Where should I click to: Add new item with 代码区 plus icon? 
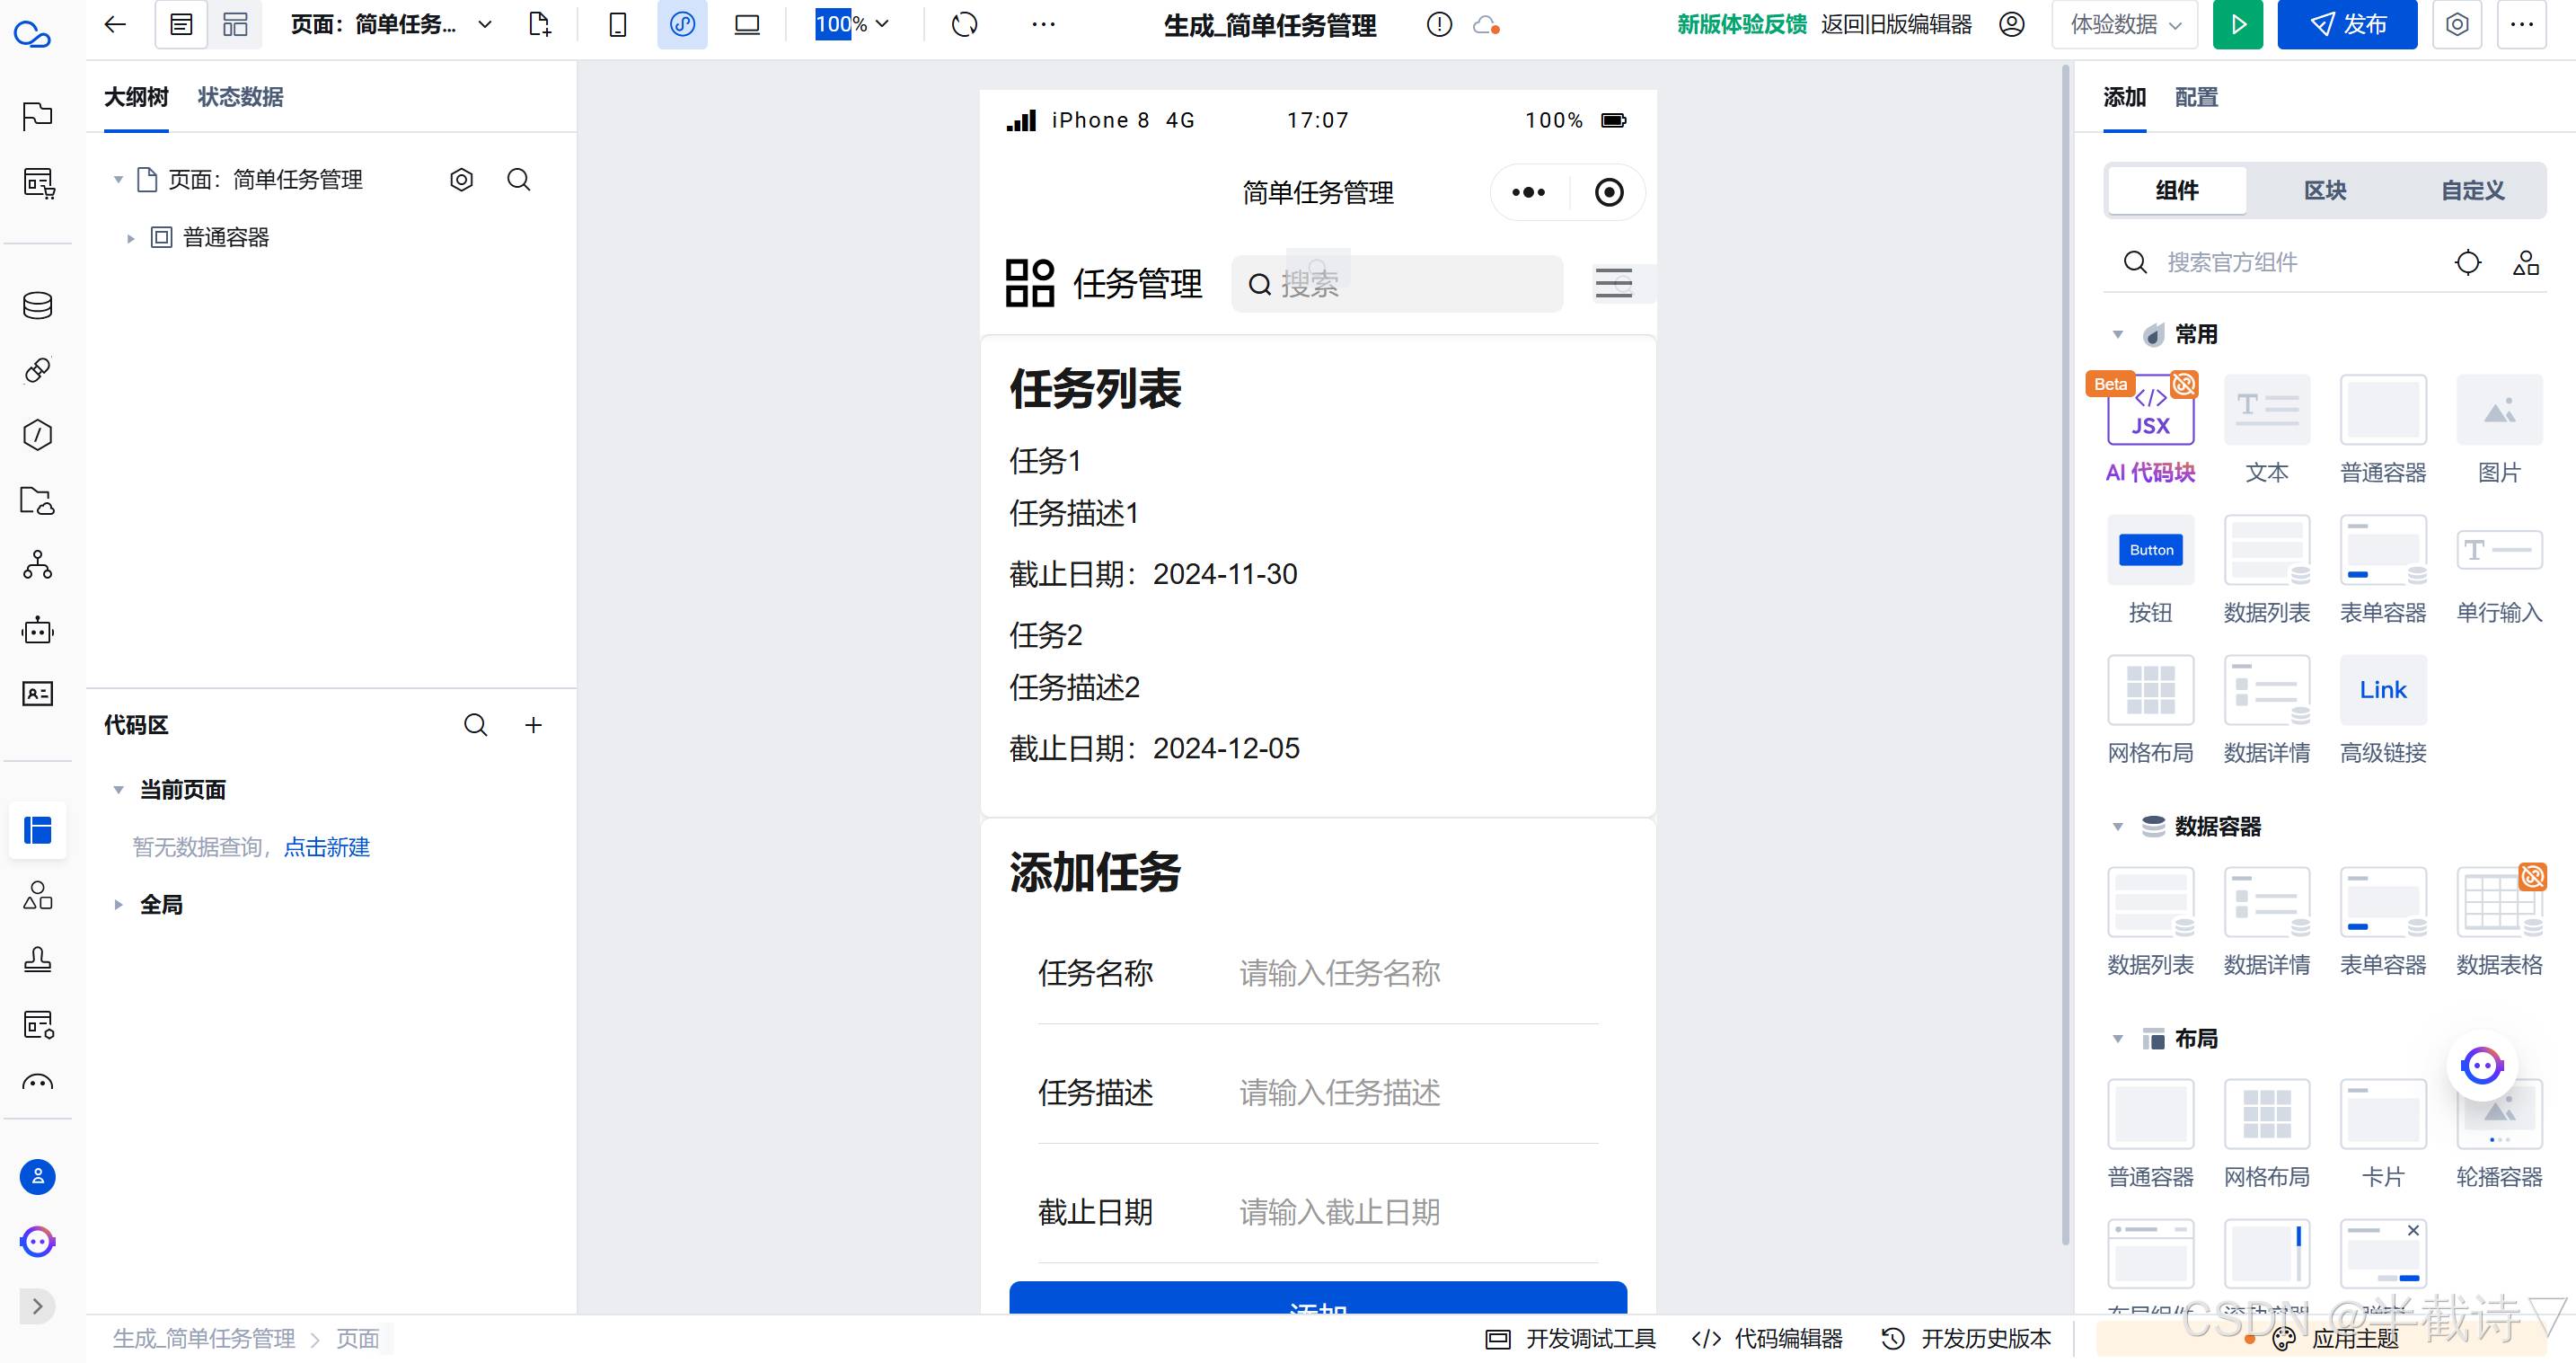click(533, 725)
